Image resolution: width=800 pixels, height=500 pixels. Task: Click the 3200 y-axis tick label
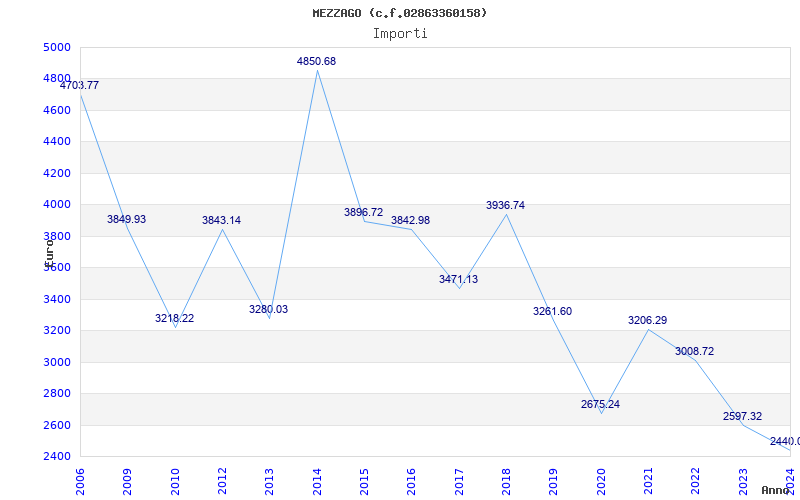[57, 331]
